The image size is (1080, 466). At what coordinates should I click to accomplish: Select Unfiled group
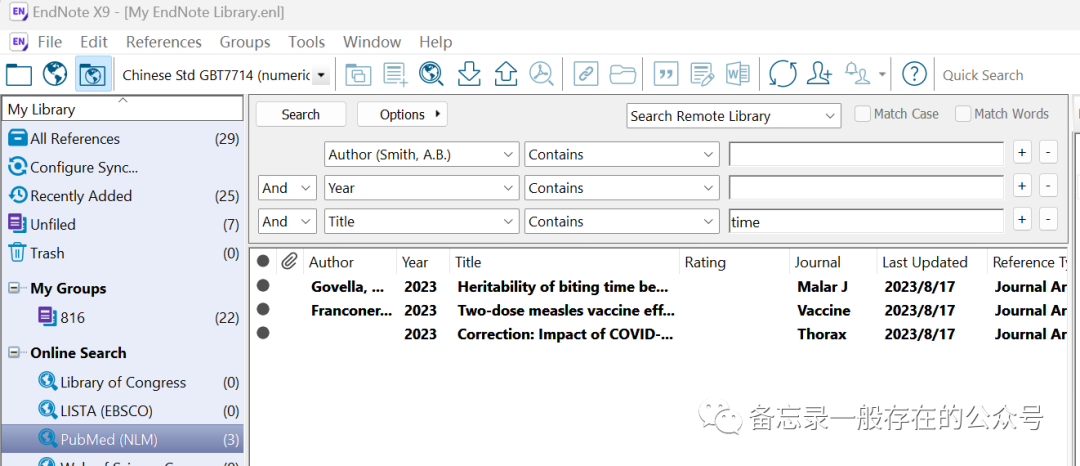click(x=123, y=224)
